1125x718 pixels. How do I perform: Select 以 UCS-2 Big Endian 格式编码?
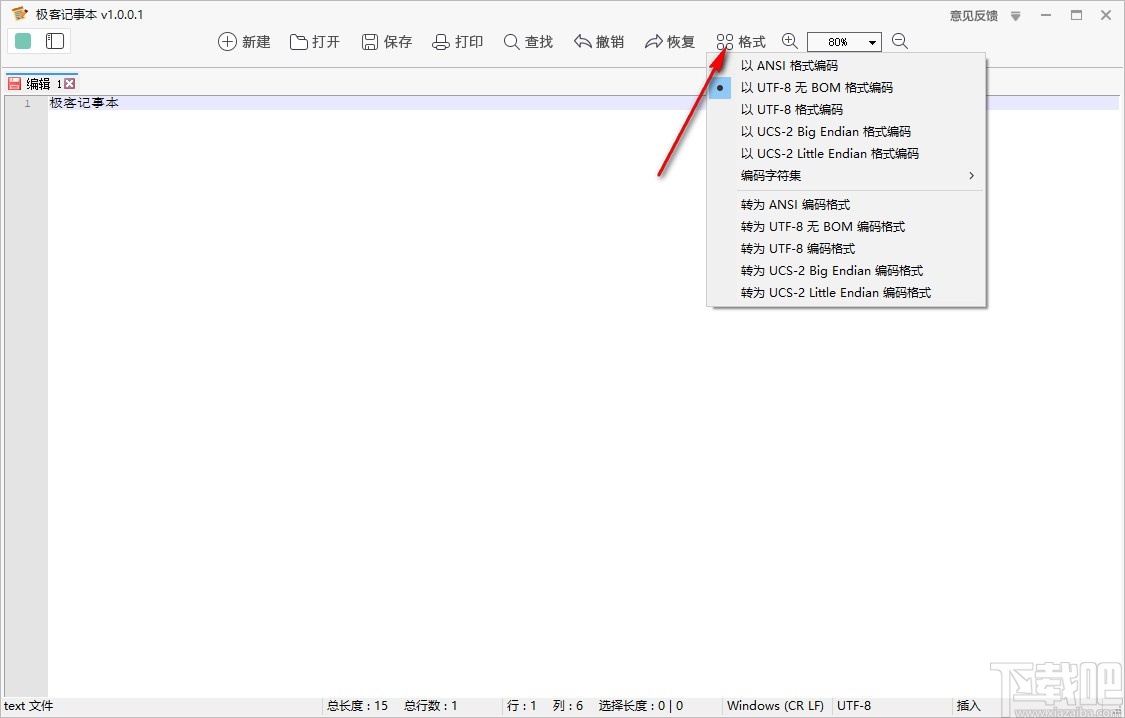[846, 131]
